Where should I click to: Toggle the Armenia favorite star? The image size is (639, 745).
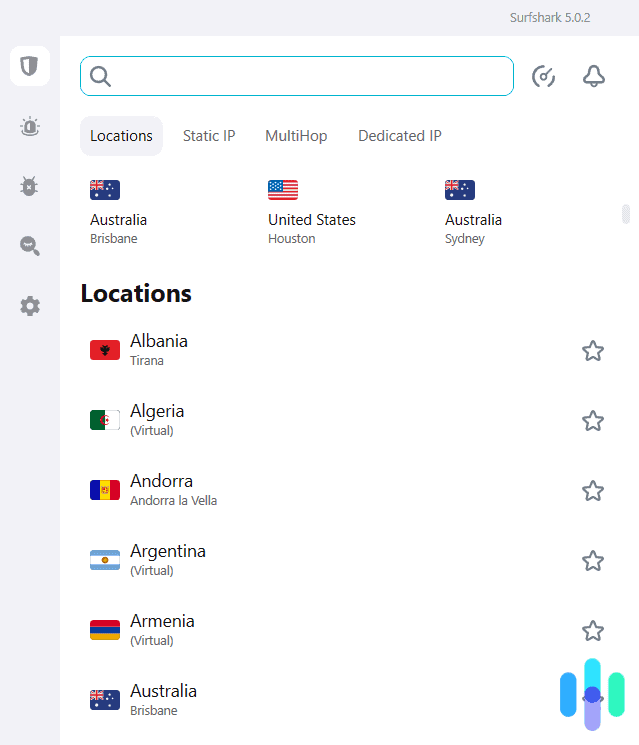593,630
